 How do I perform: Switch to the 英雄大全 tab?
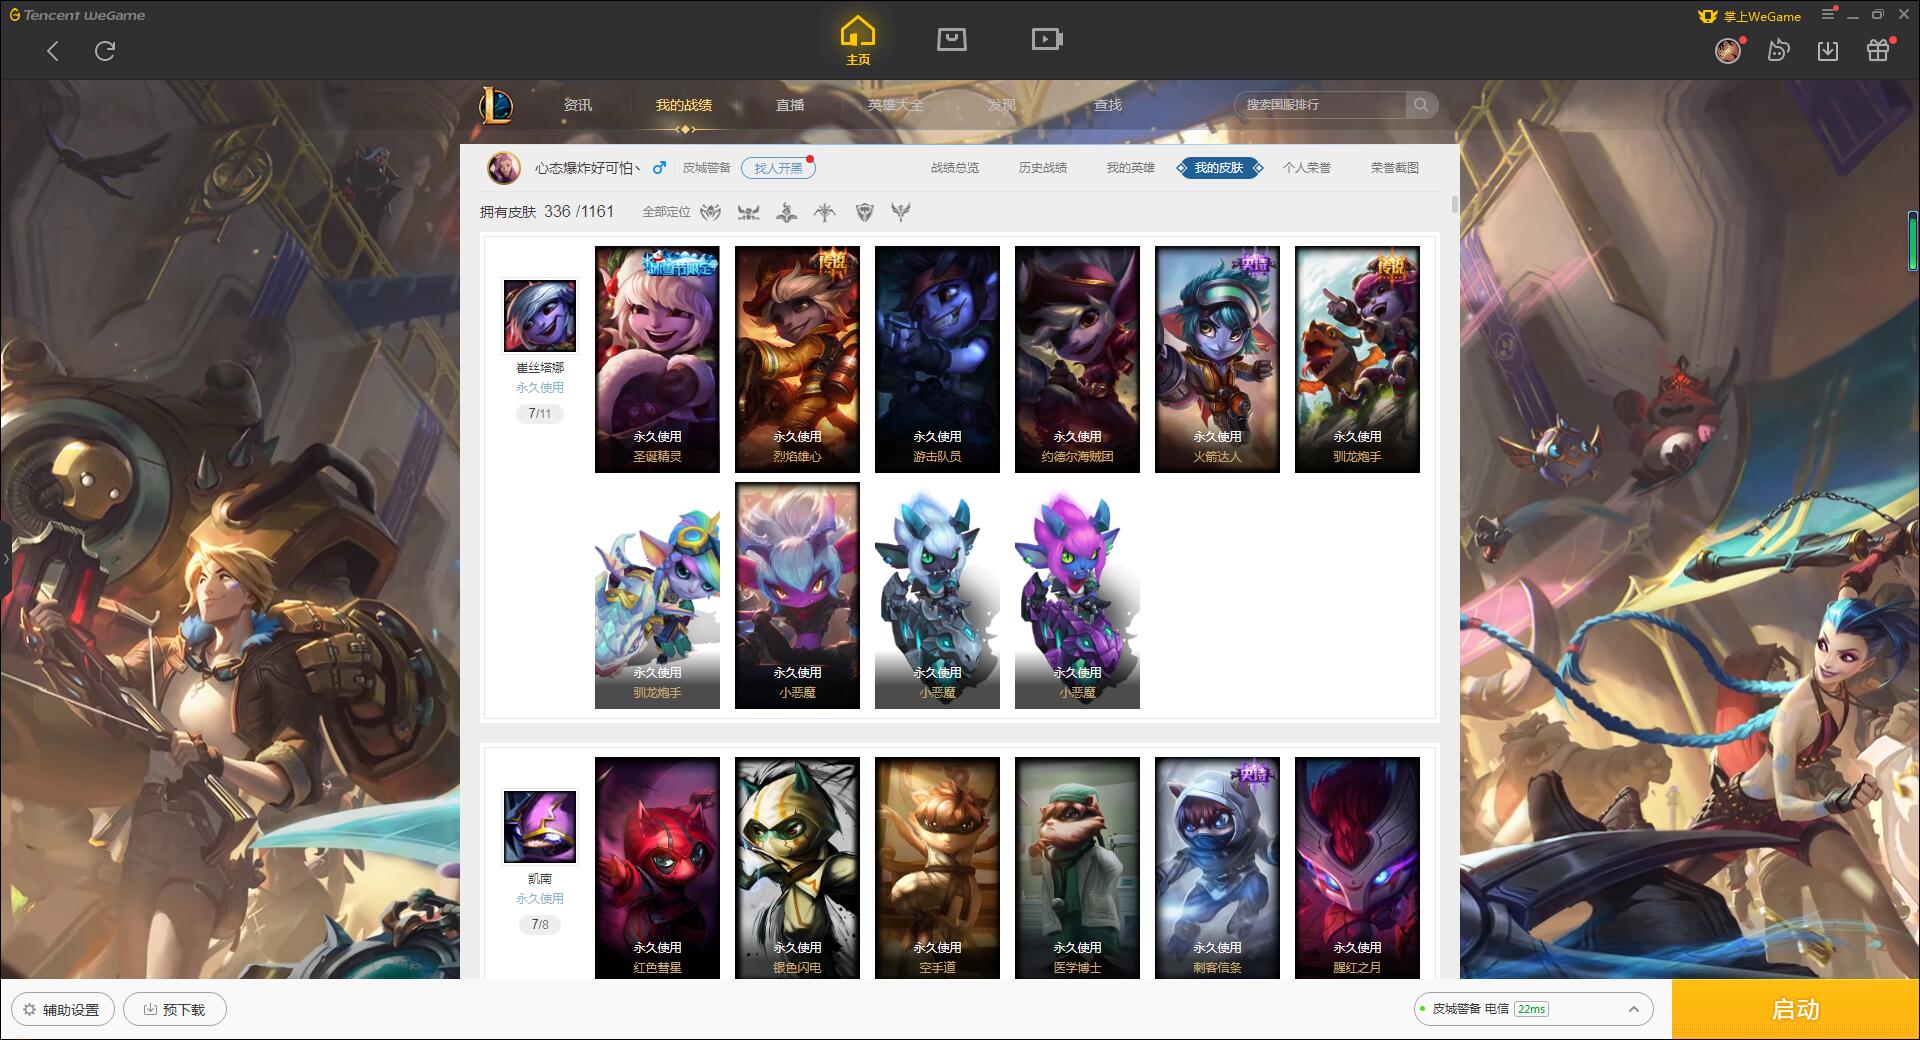pos(896,105)
